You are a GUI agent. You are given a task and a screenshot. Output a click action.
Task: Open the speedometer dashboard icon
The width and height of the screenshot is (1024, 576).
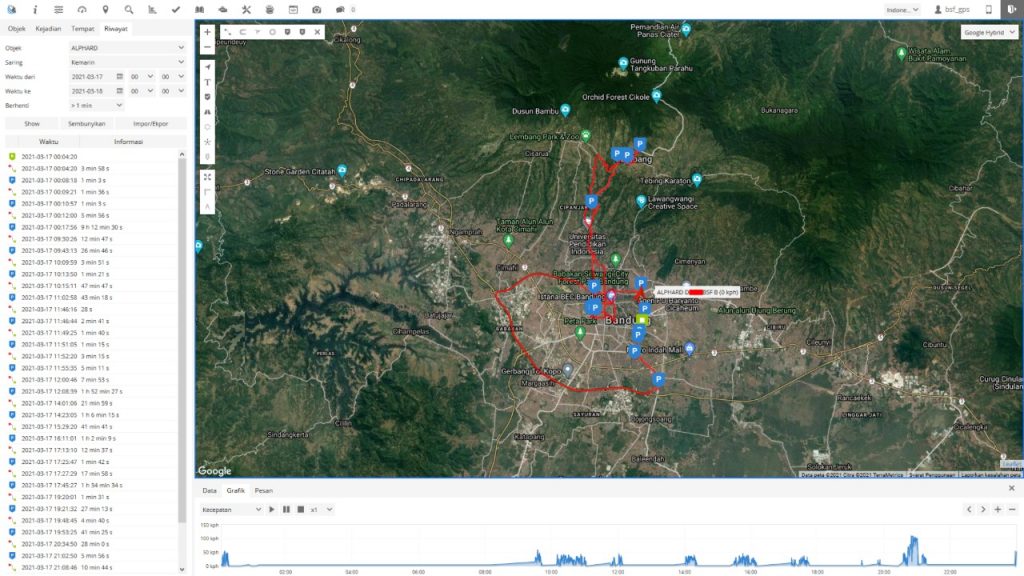(x=82, y=9)
